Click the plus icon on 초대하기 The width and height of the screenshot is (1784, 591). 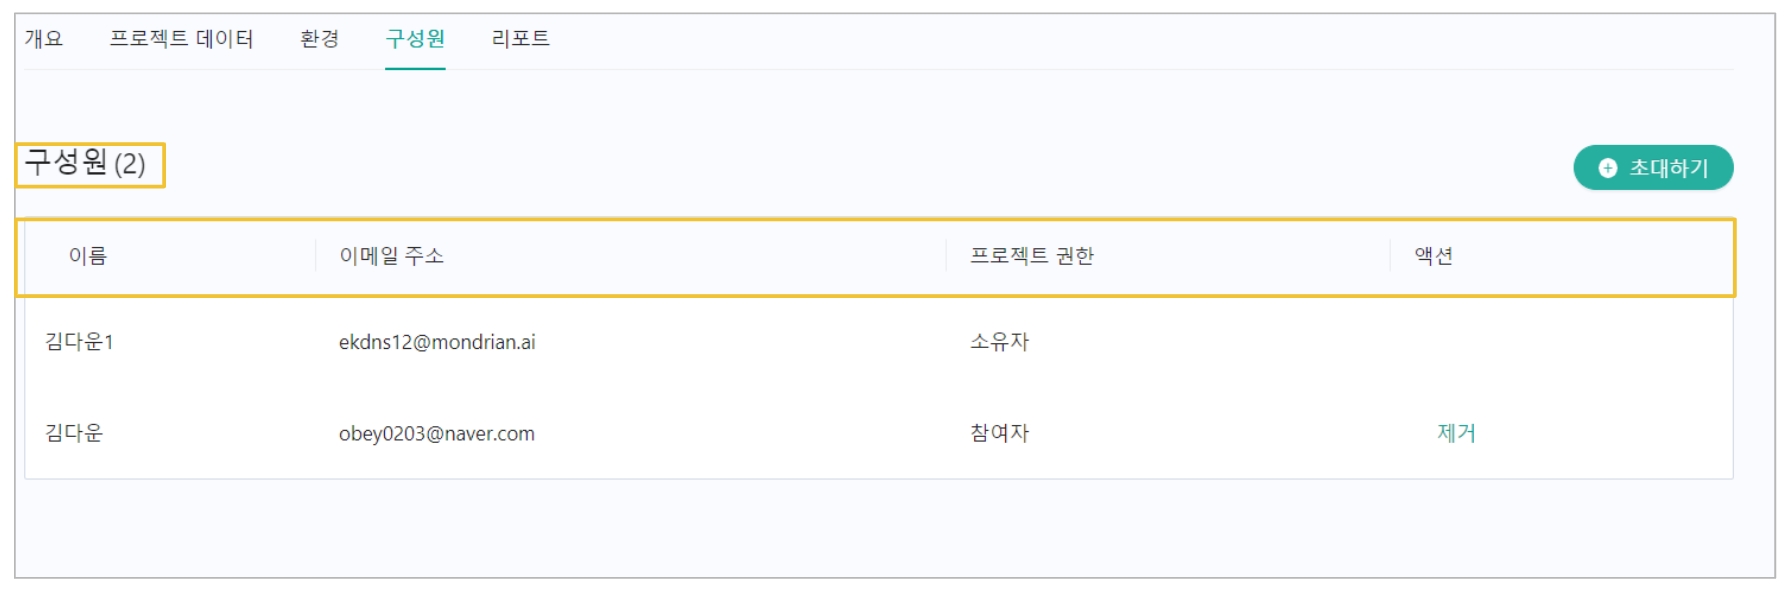[x=1607, y=168]
